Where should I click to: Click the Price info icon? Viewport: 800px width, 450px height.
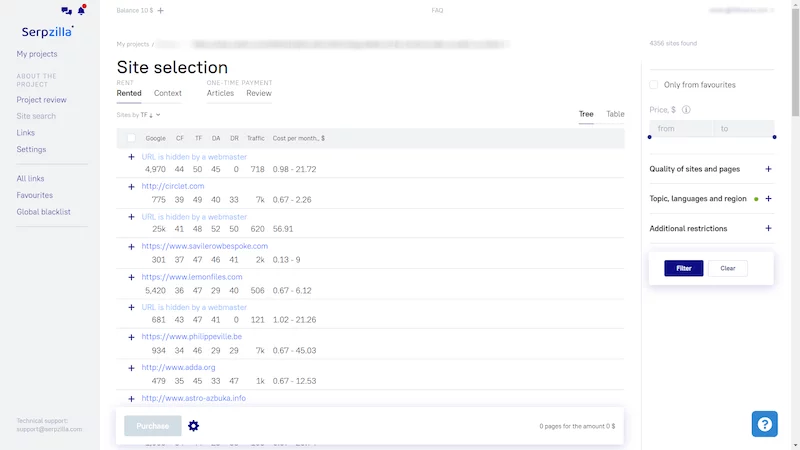click(x=686, y=110)
